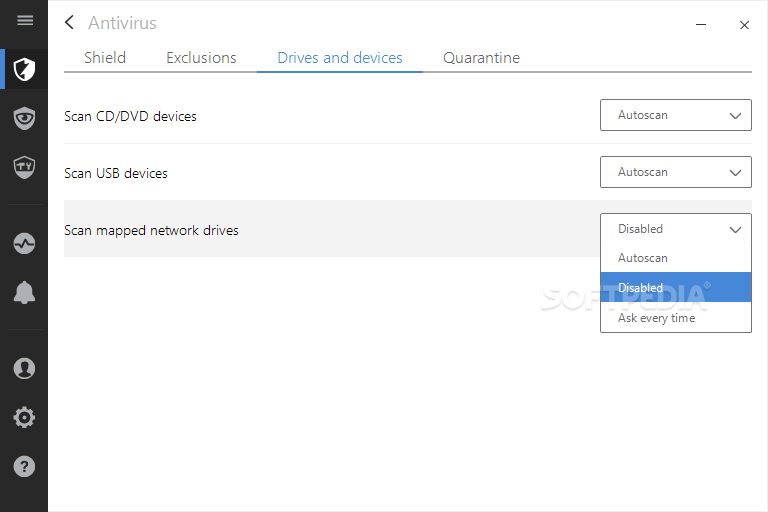Minimize the Antivirus window
768x512 pixels.
click(701, 24)
